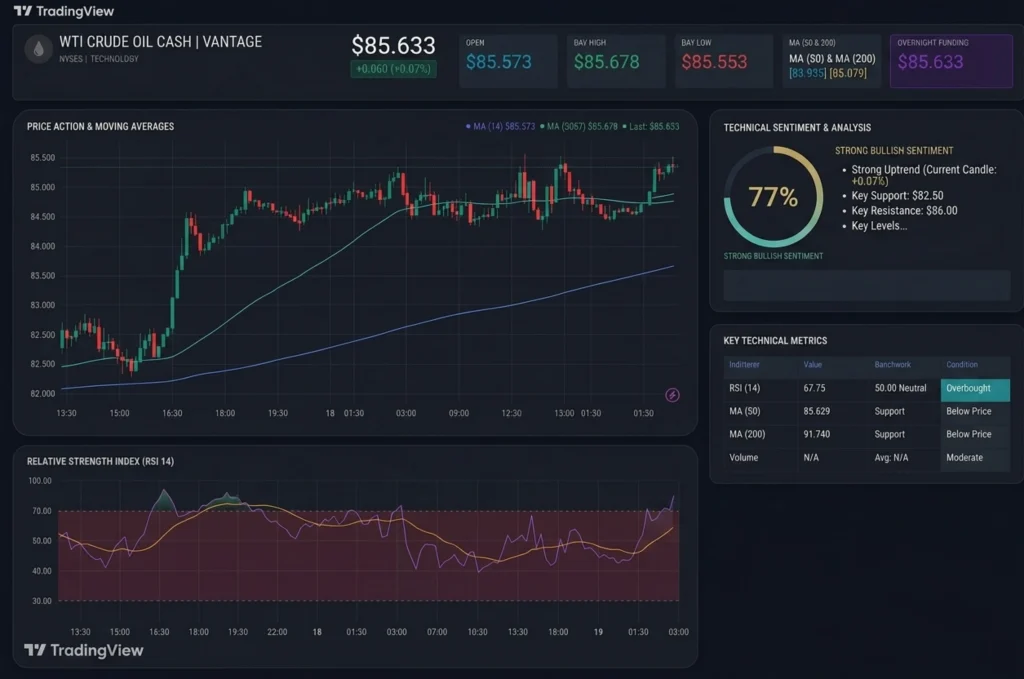The image size is (1024, 679).
Task: Select the Open price card showing $85.573
Action: point(508,61)
